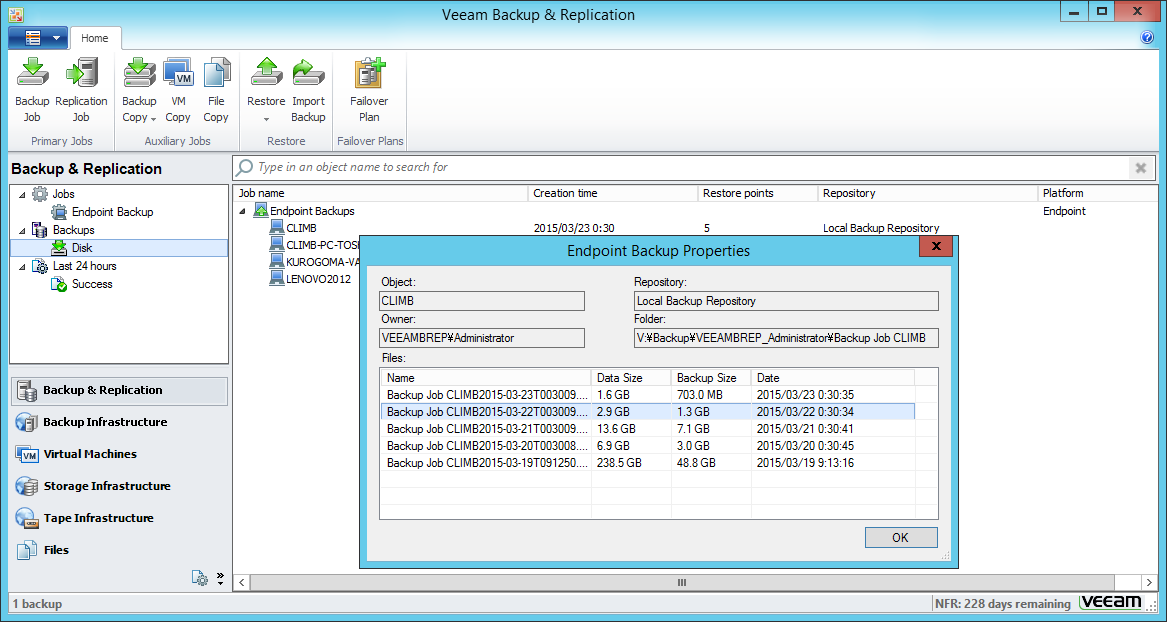Start a VM Copy job
Image resolution: width=1167 pixels, height=622 pixels.
coord(178,91)
